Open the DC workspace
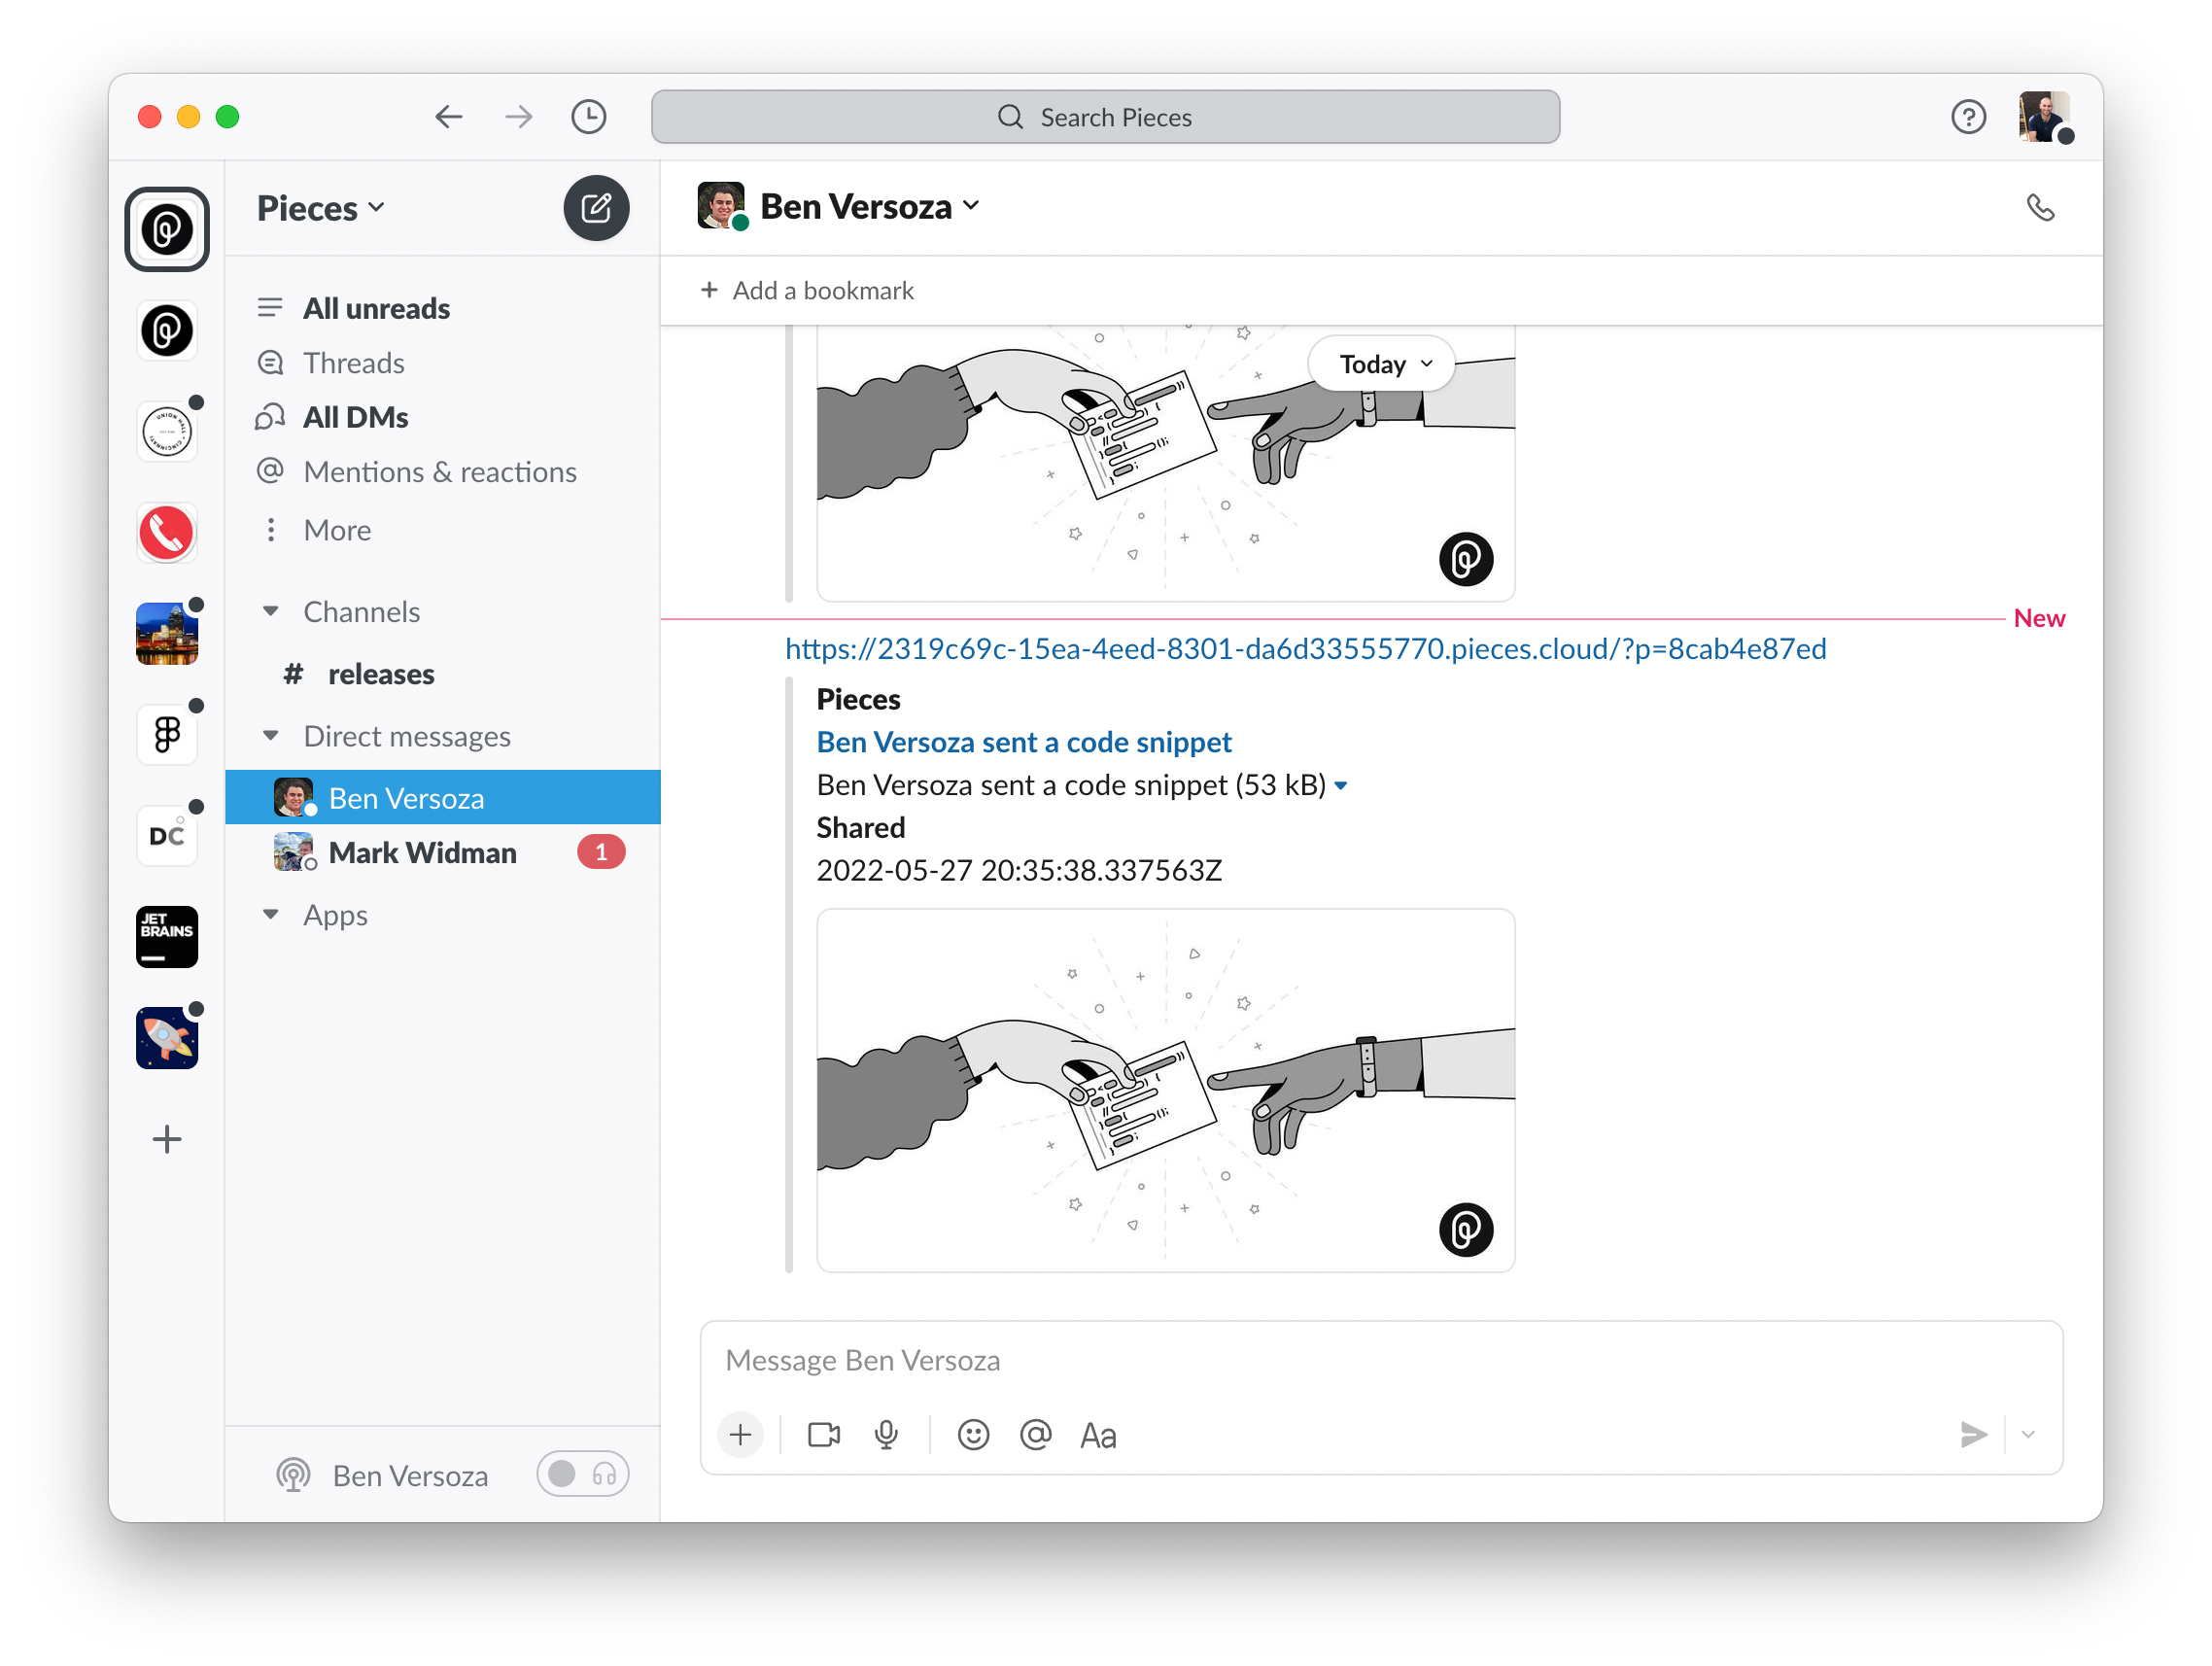This screenshot has width=2212, height=1666. point(167,836)
